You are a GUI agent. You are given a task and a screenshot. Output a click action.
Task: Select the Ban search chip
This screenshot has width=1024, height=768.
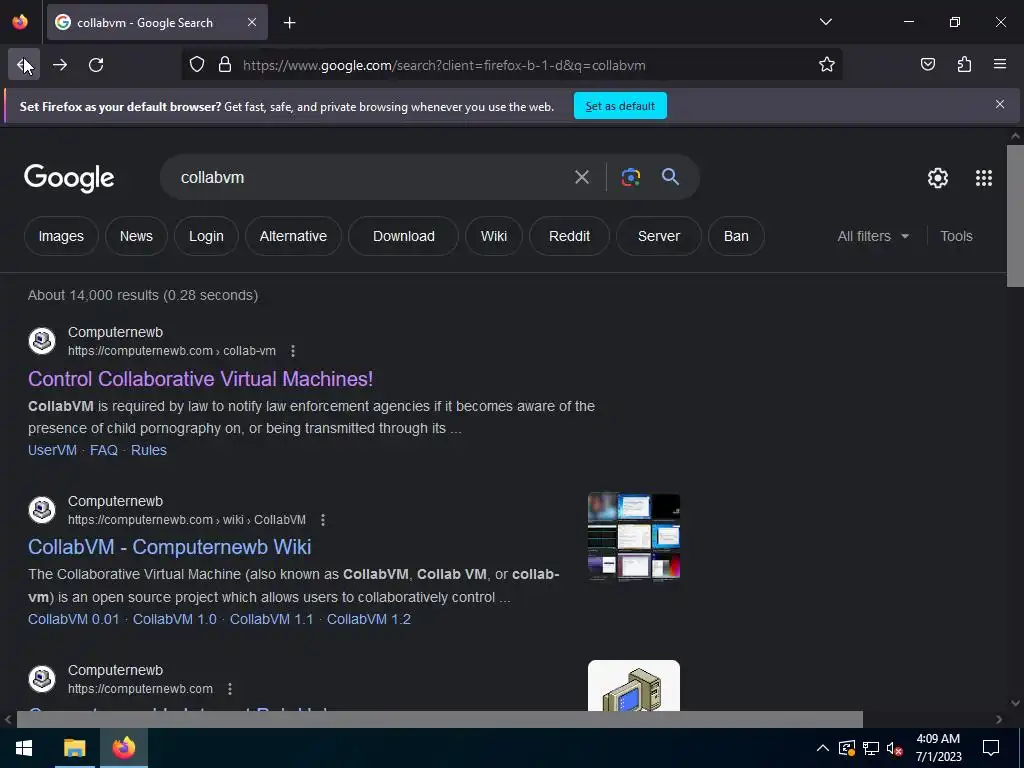click(736, 236)
